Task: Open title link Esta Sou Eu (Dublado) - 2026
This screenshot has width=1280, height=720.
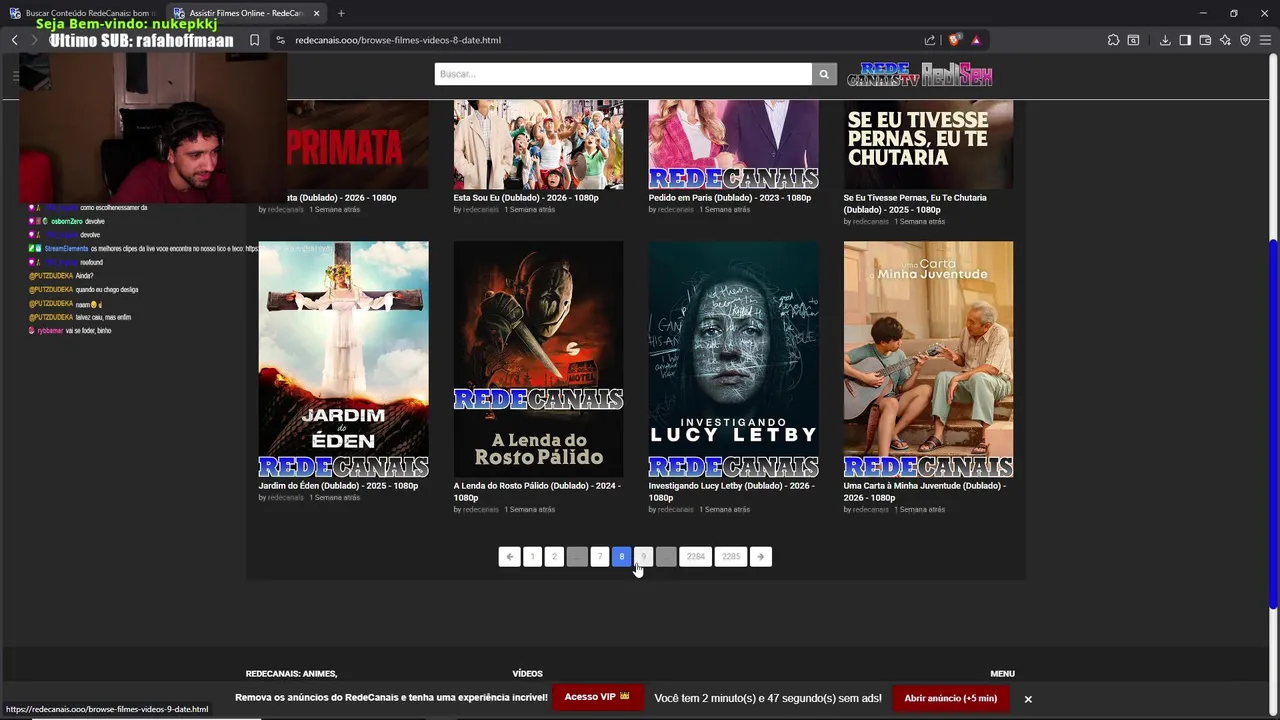Action: coord(526,198)
